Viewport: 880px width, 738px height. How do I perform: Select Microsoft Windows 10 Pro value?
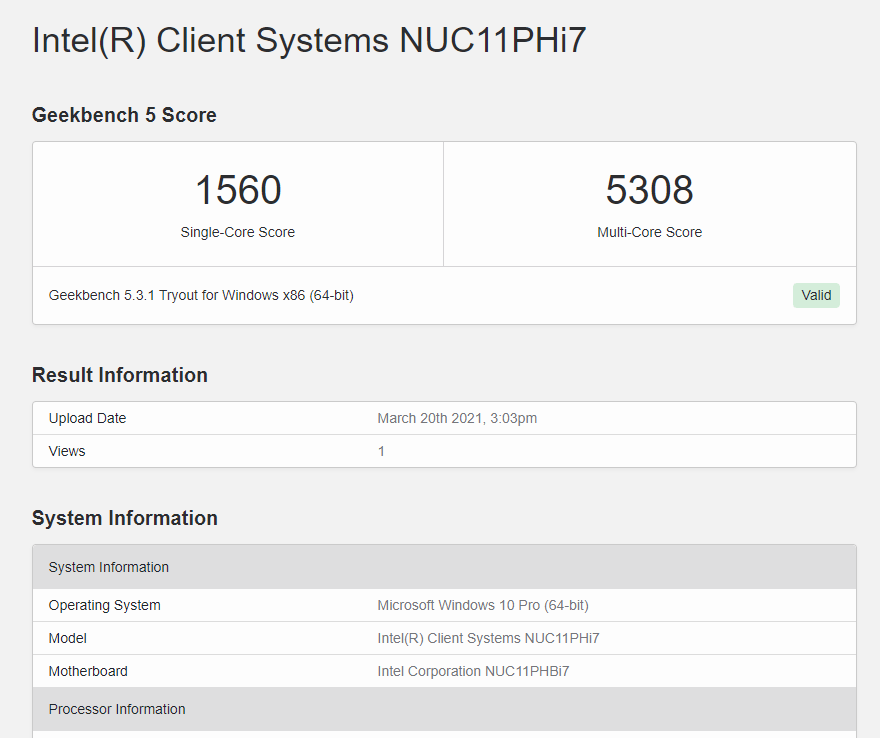pos(483,605)
